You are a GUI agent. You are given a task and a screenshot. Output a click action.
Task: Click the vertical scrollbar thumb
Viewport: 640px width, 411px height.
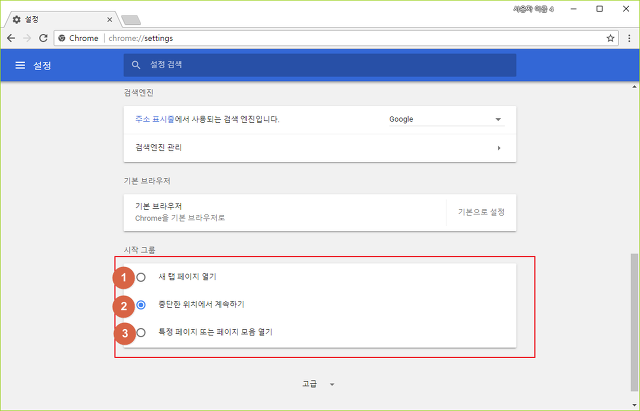click(x=634, y=322)
